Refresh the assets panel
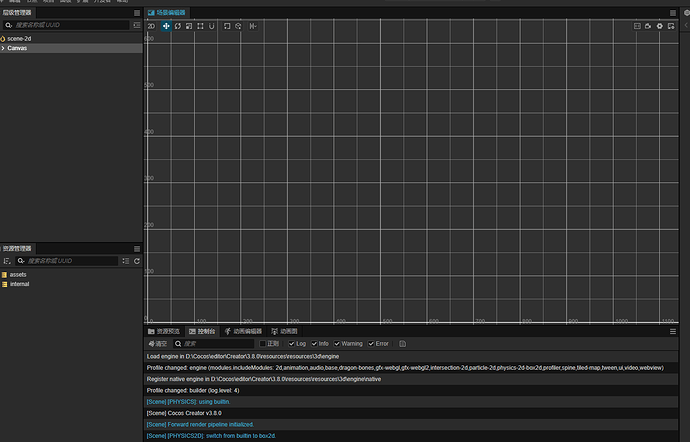 pos(137,261)
